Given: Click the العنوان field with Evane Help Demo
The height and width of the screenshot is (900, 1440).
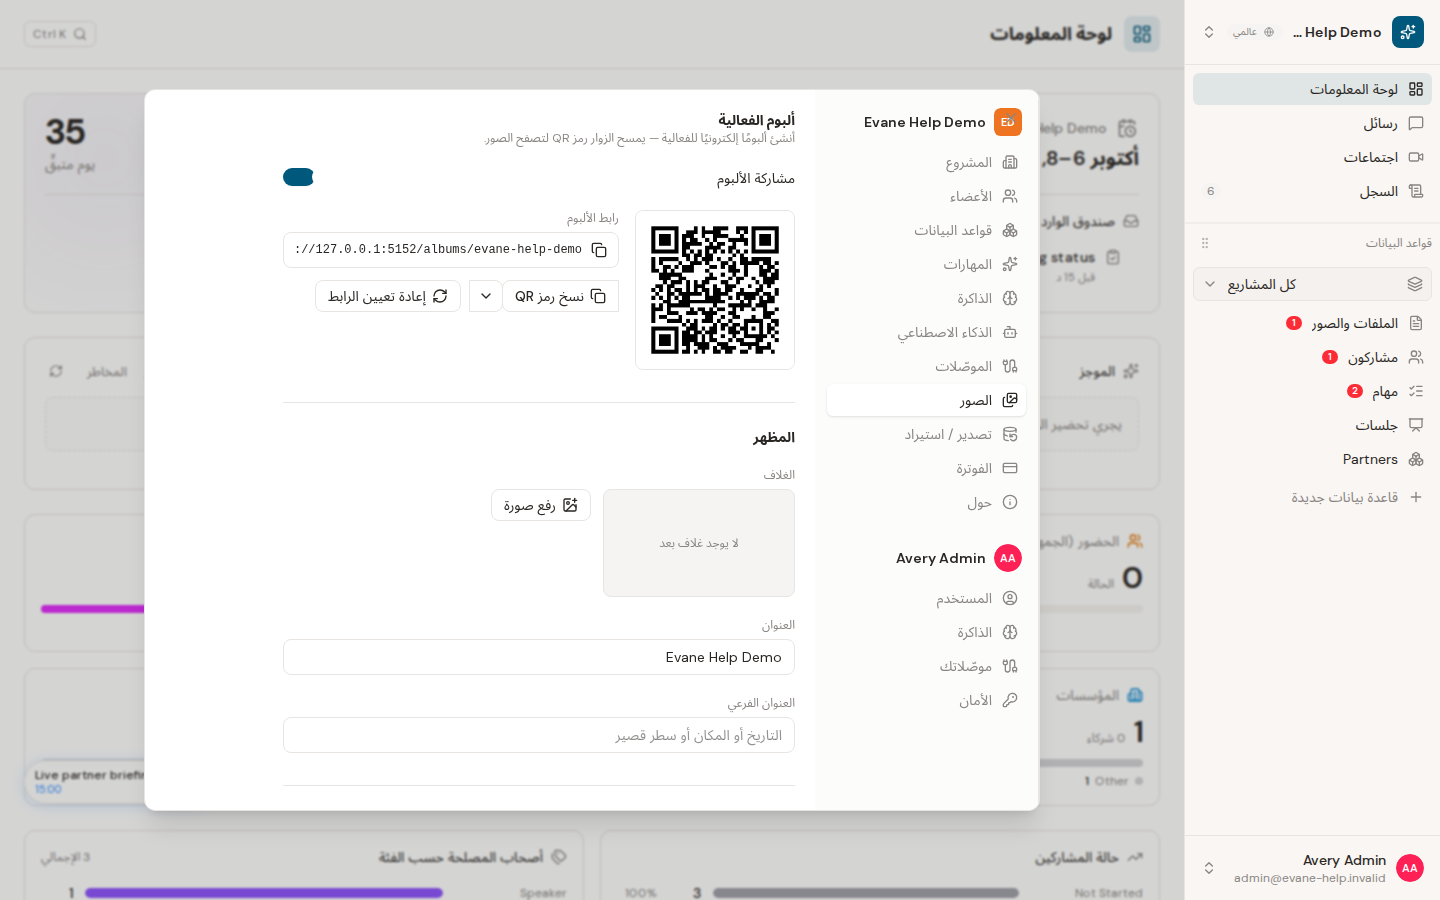Looking at the screenshot, I should [539, 657].
